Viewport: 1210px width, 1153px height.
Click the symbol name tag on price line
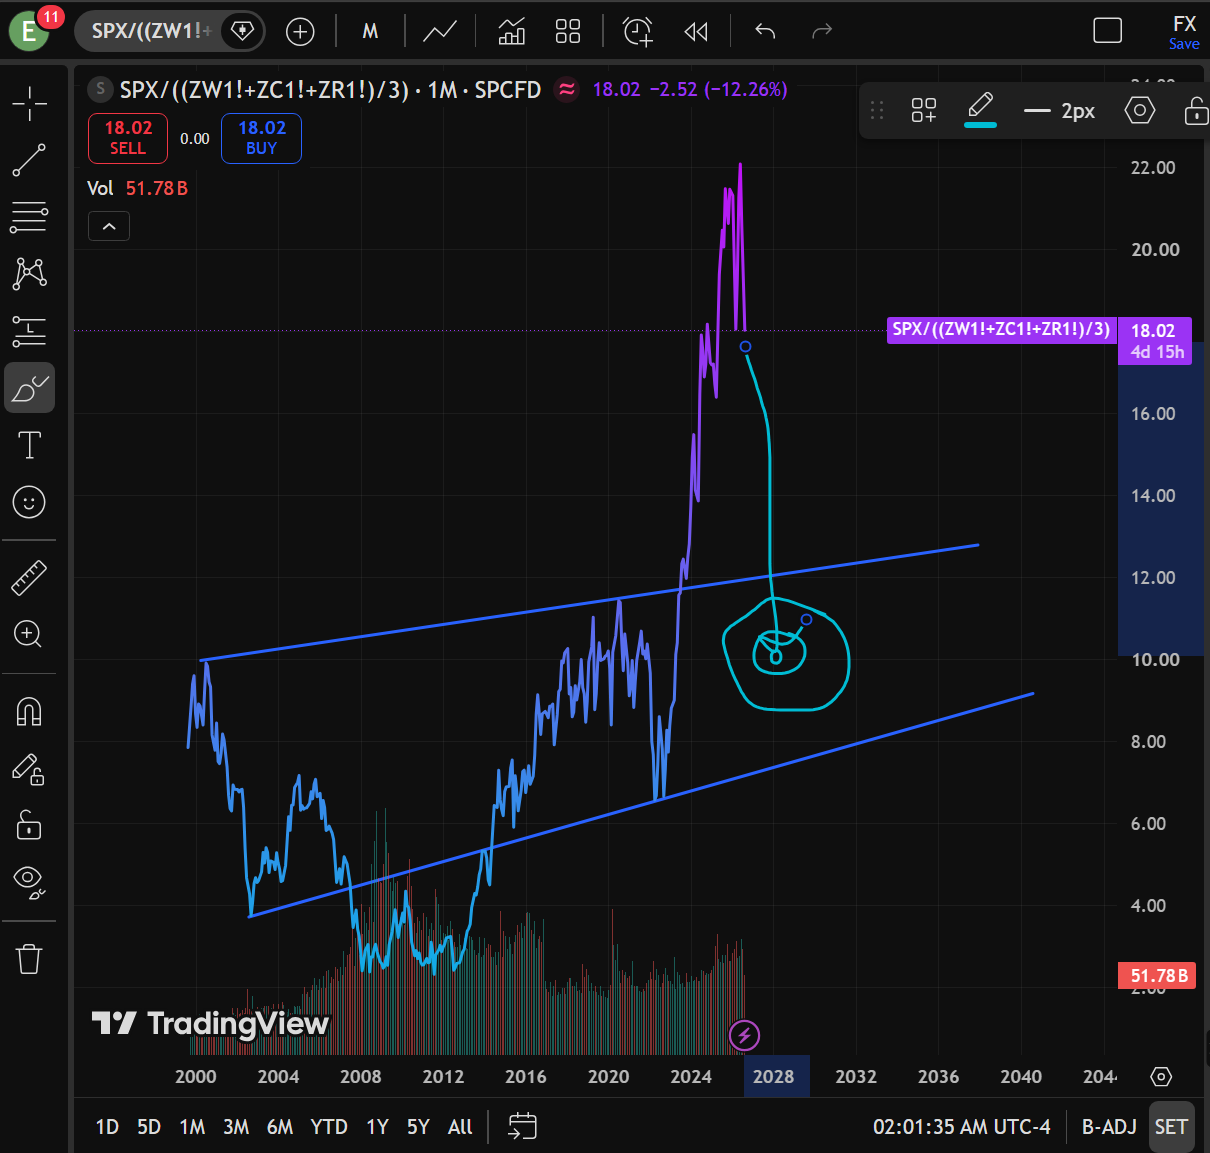(1002, 330)
